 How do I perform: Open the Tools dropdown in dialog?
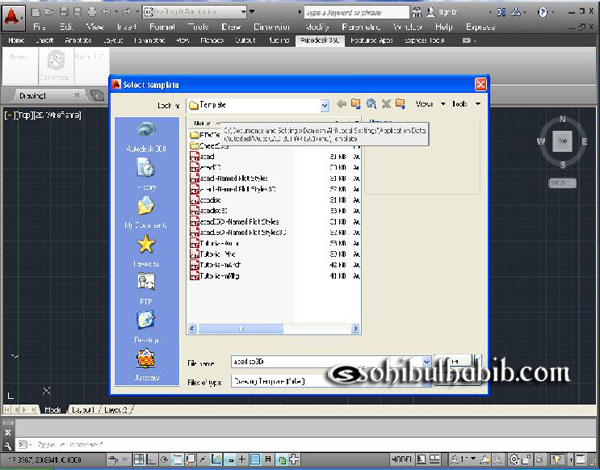tap(466, 104)
